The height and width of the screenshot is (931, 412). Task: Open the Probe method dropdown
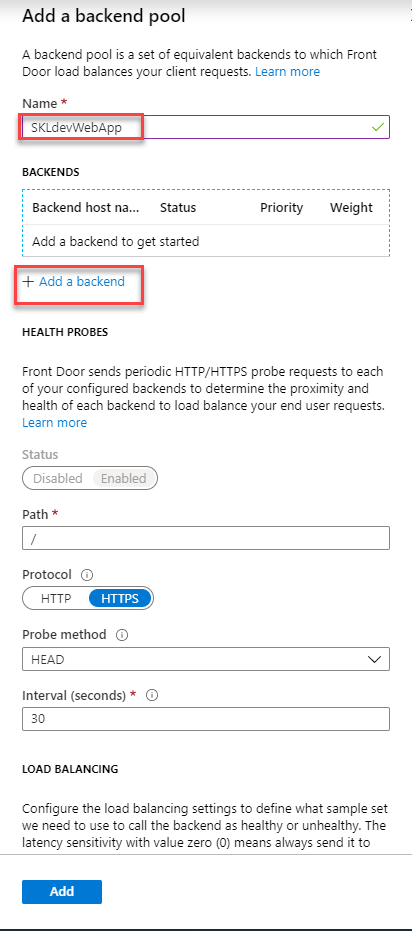206,659
